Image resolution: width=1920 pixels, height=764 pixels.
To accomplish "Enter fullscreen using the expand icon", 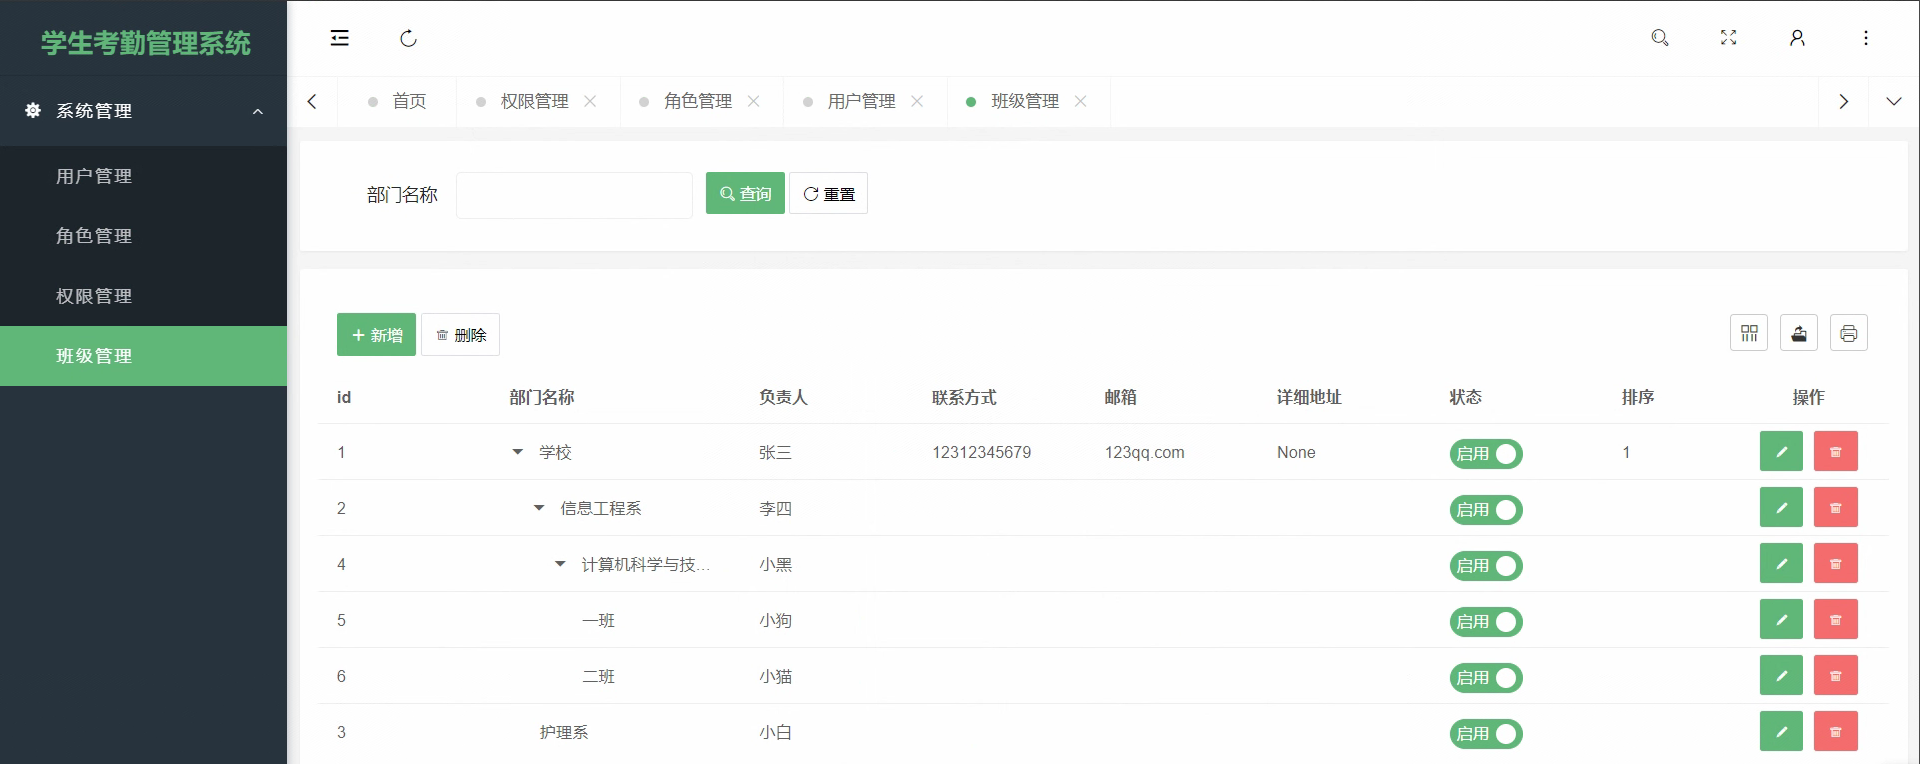I will click(1728, 38).
